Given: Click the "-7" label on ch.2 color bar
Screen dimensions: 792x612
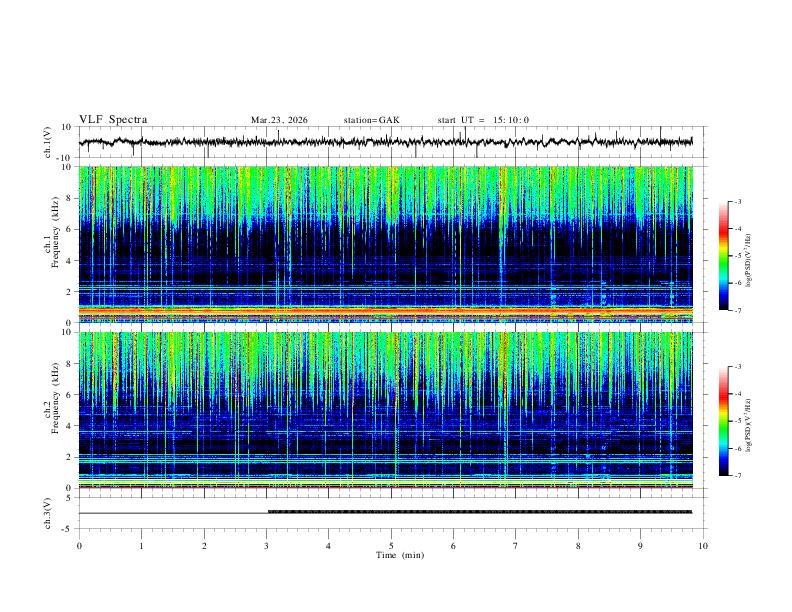Looking at the screenshot, I should tap(737, 476).
